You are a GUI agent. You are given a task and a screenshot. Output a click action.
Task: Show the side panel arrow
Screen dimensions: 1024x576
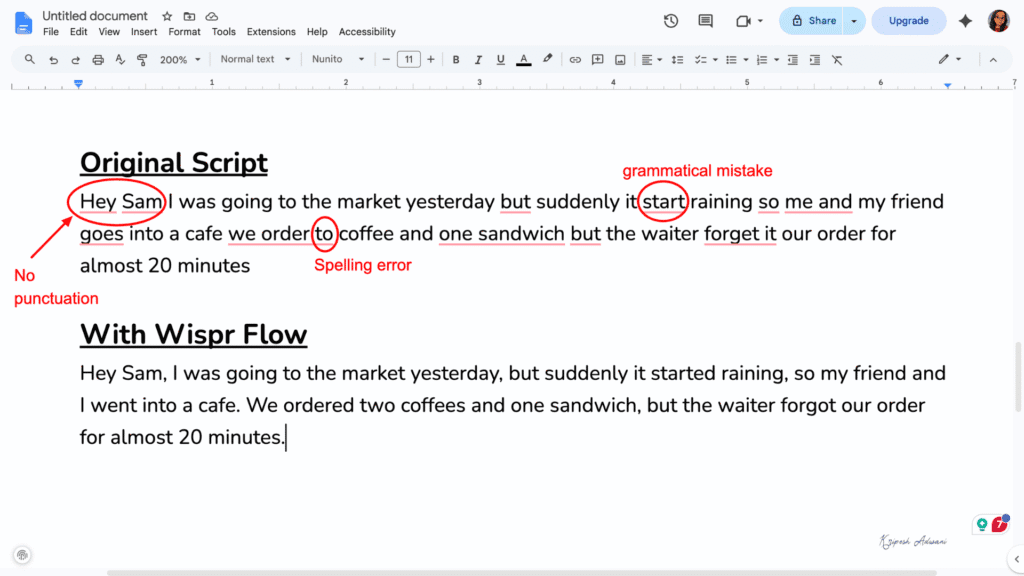1016,559
